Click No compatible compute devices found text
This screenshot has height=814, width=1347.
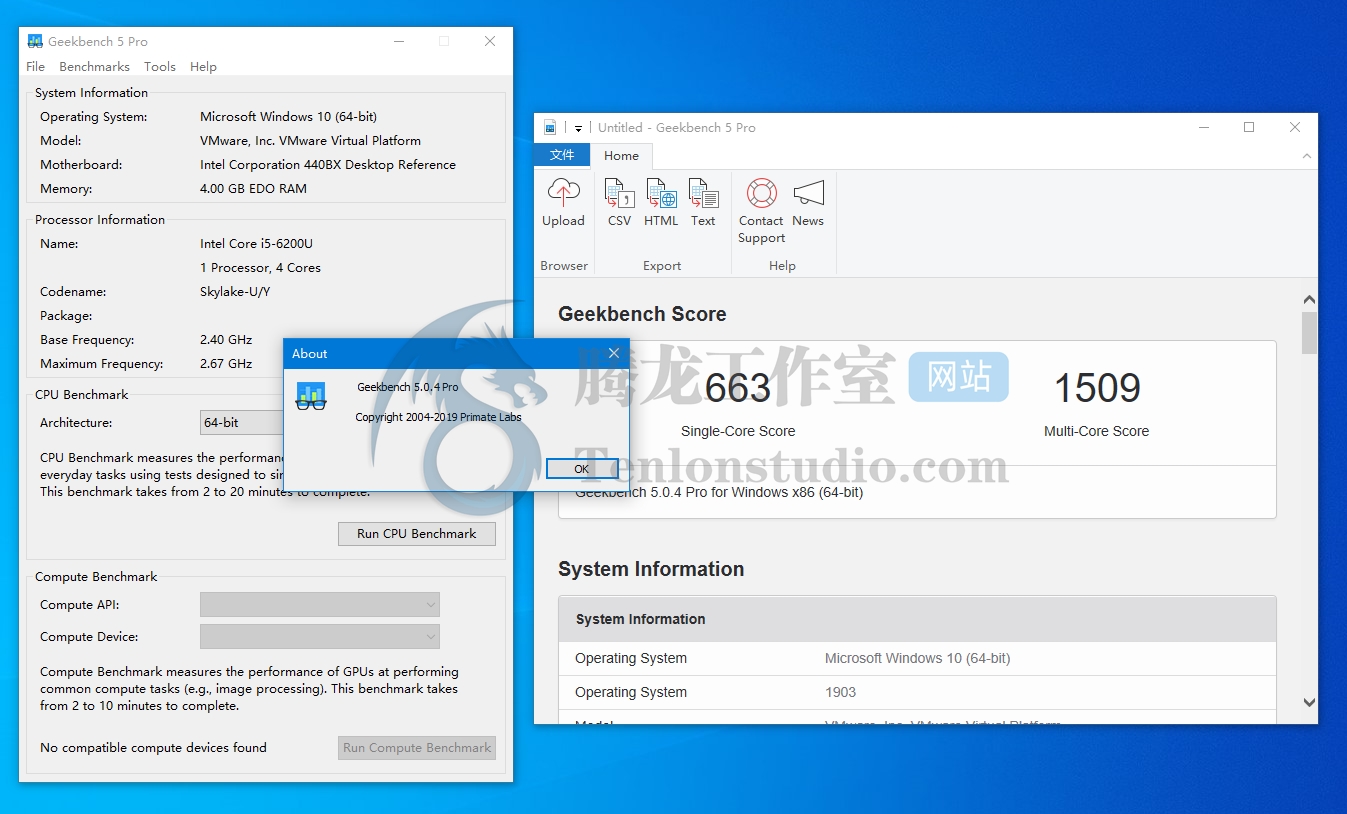153,747
